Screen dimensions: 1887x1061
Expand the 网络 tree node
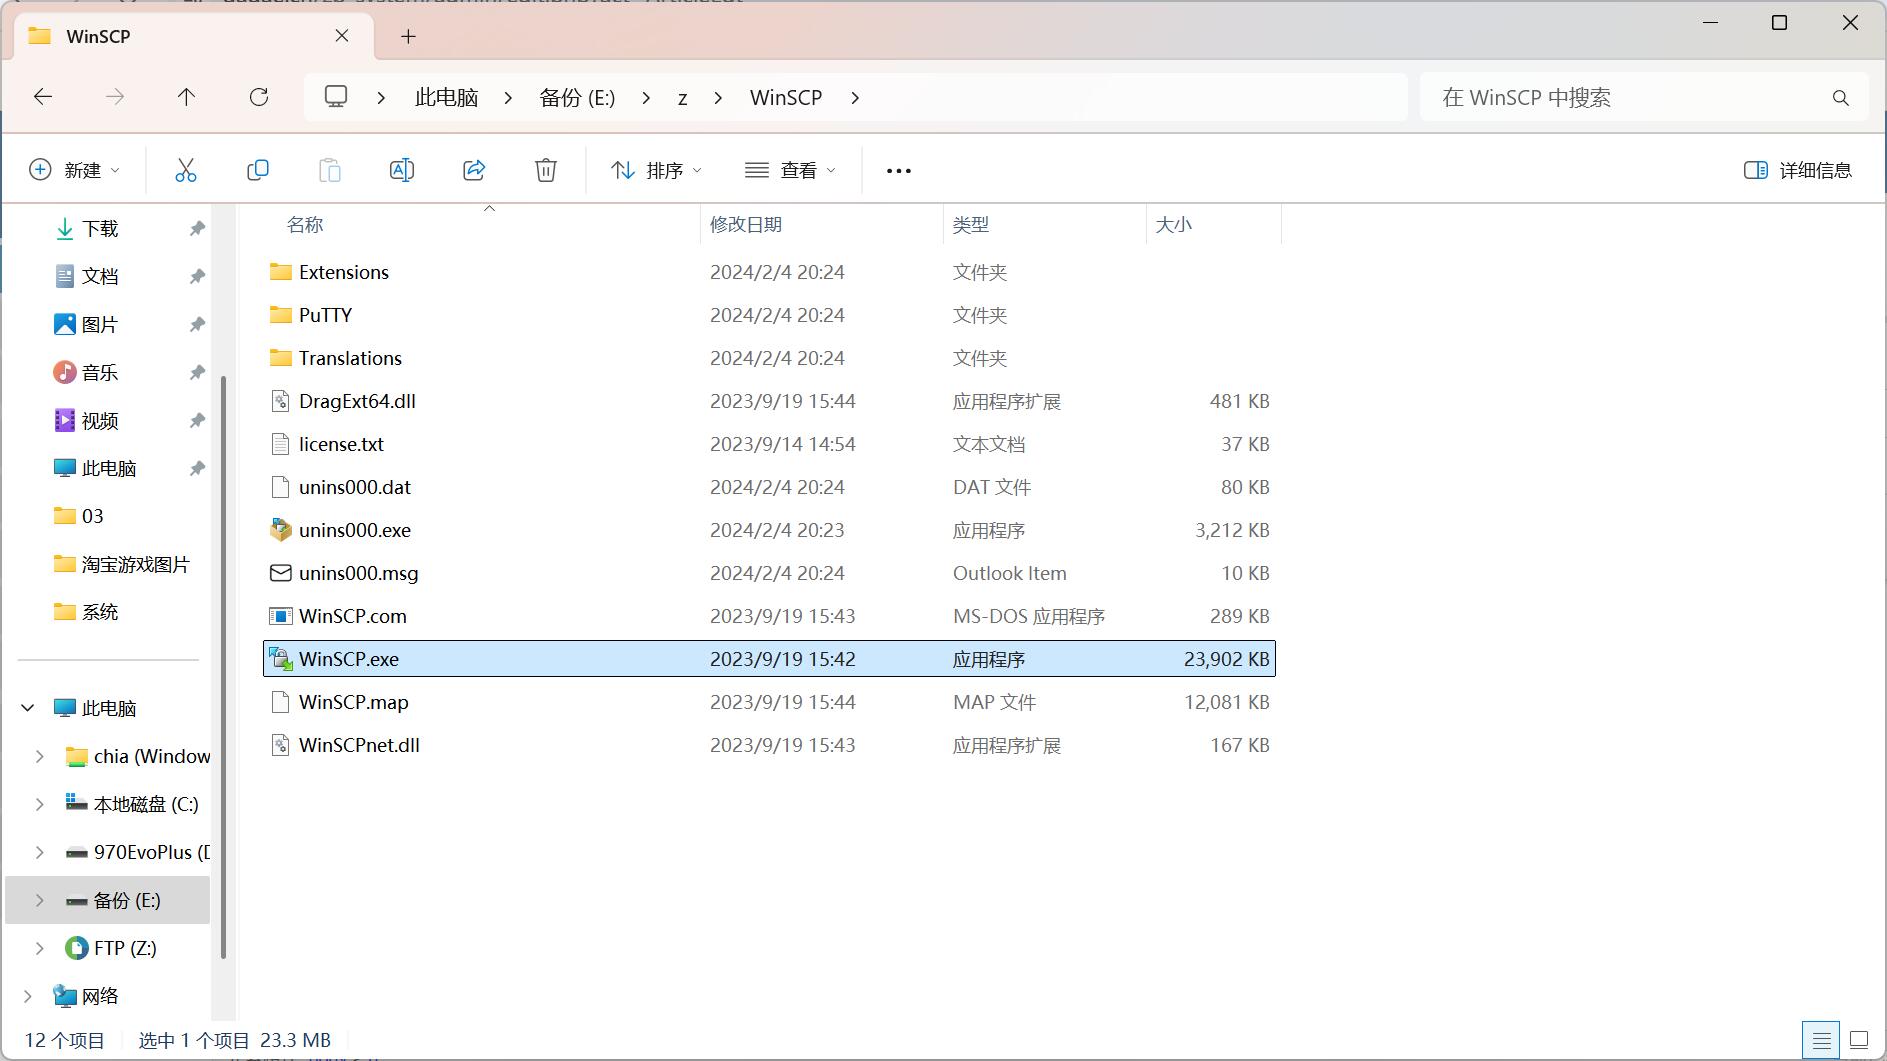[x=28, y=996]
